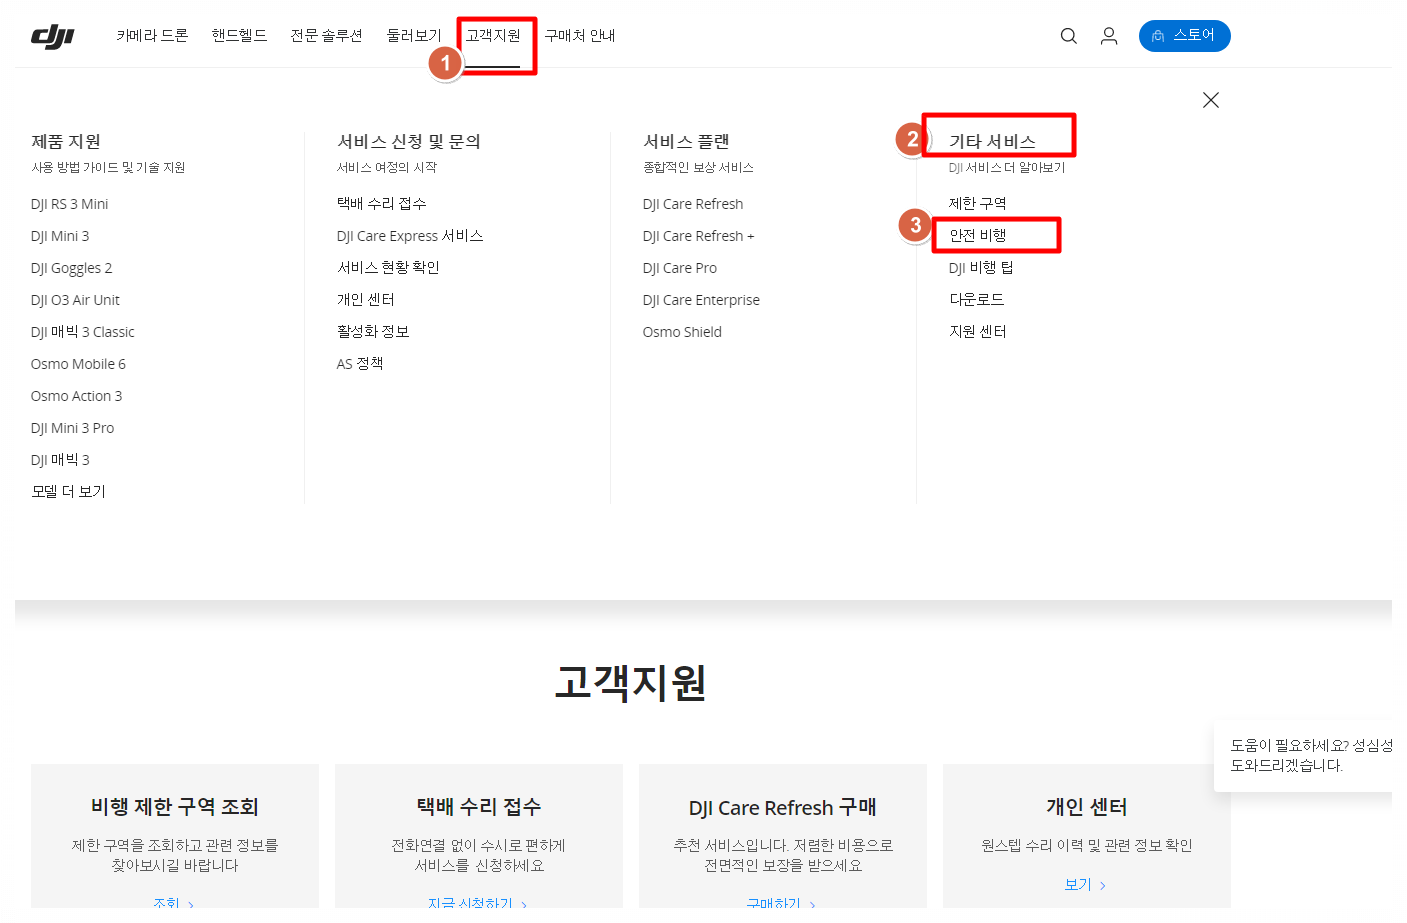Open the 핸드헬드 menu
Image resolution: width=1407 pixels, height=923 pixels.
239,36
